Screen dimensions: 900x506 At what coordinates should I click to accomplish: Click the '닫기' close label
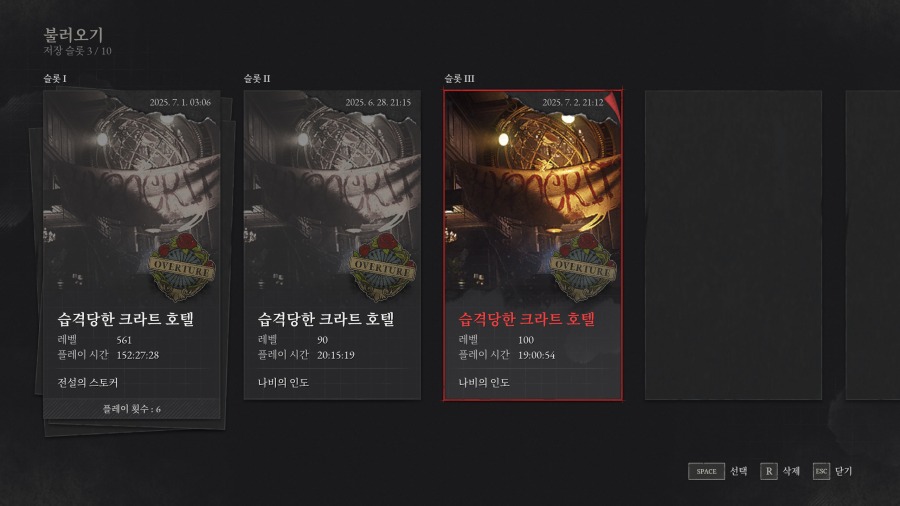tap(843, 471)
